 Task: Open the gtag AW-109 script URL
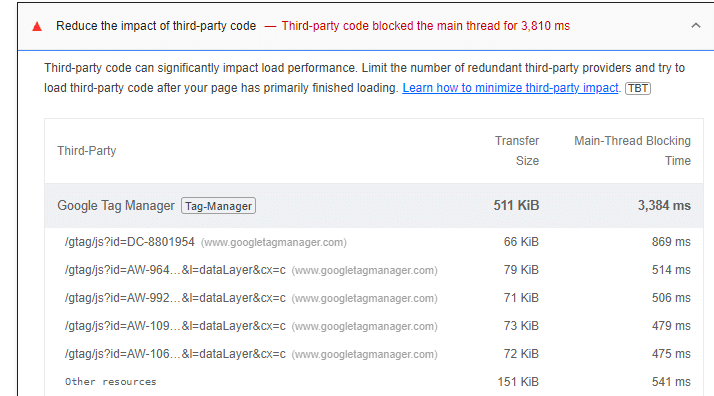[175, 326]
